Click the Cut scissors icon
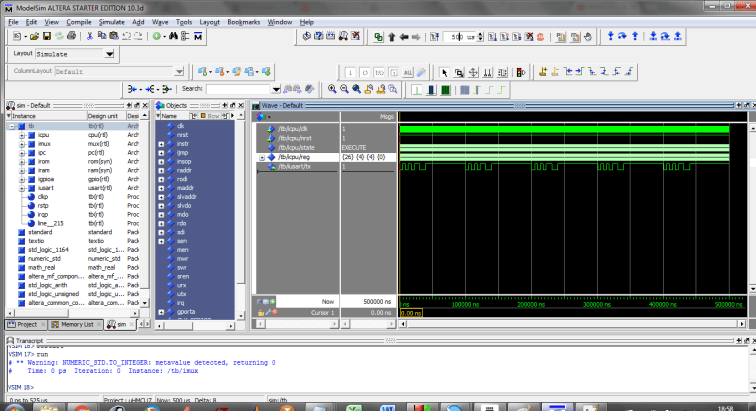This screenshot has height=411, width=756. pyautogui.click(x=90, y=37)
